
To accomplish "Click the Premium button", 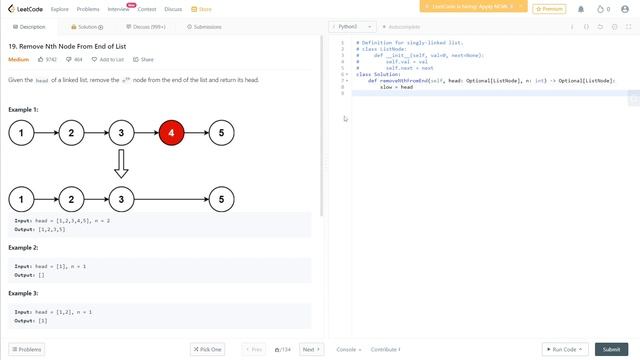I will pos(549,9).
